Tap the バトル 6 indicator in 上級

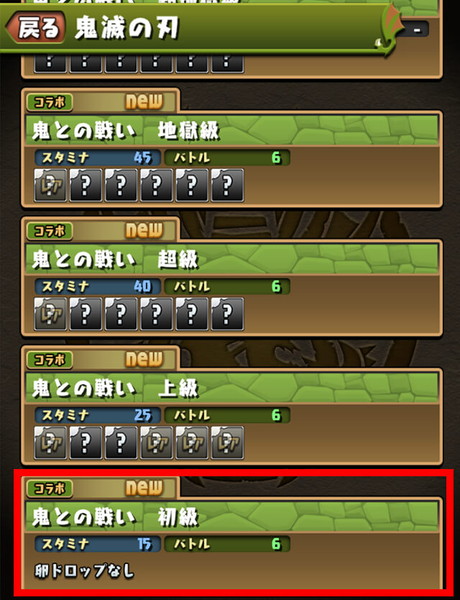click(227, 415)
